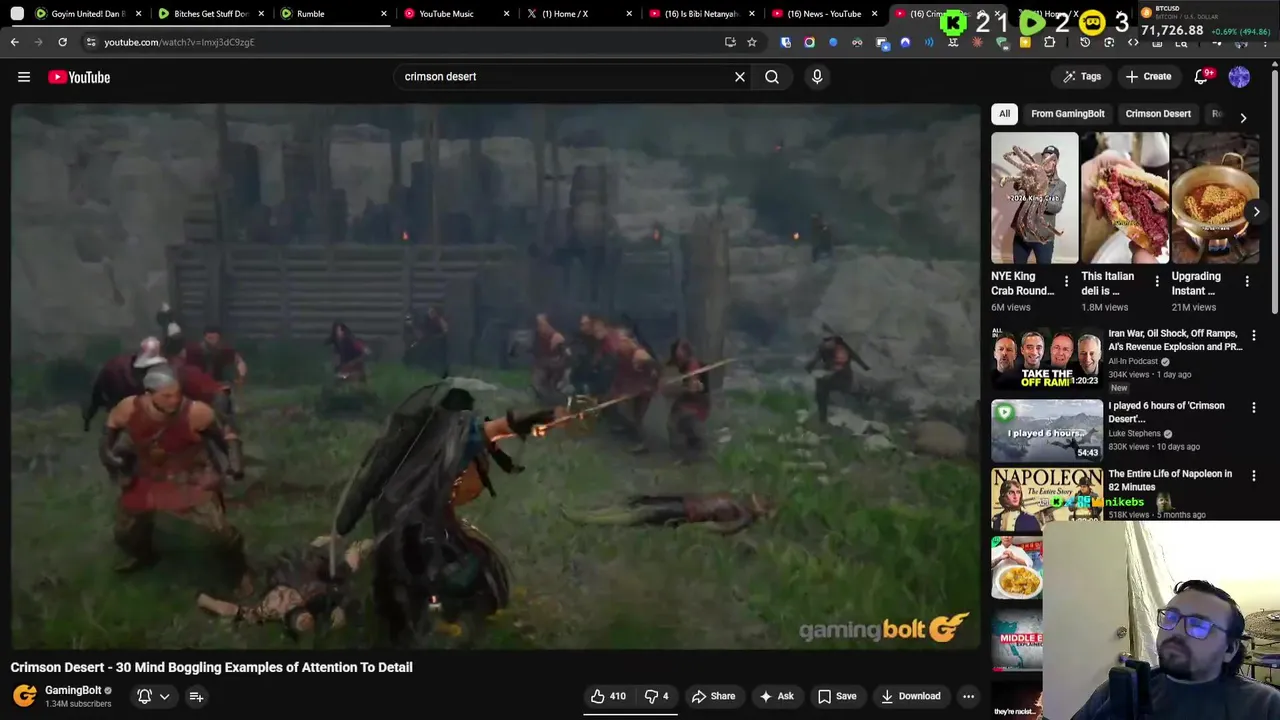
Task: Select the Crimson Desert filter chip
Action: coord(1158,114)
